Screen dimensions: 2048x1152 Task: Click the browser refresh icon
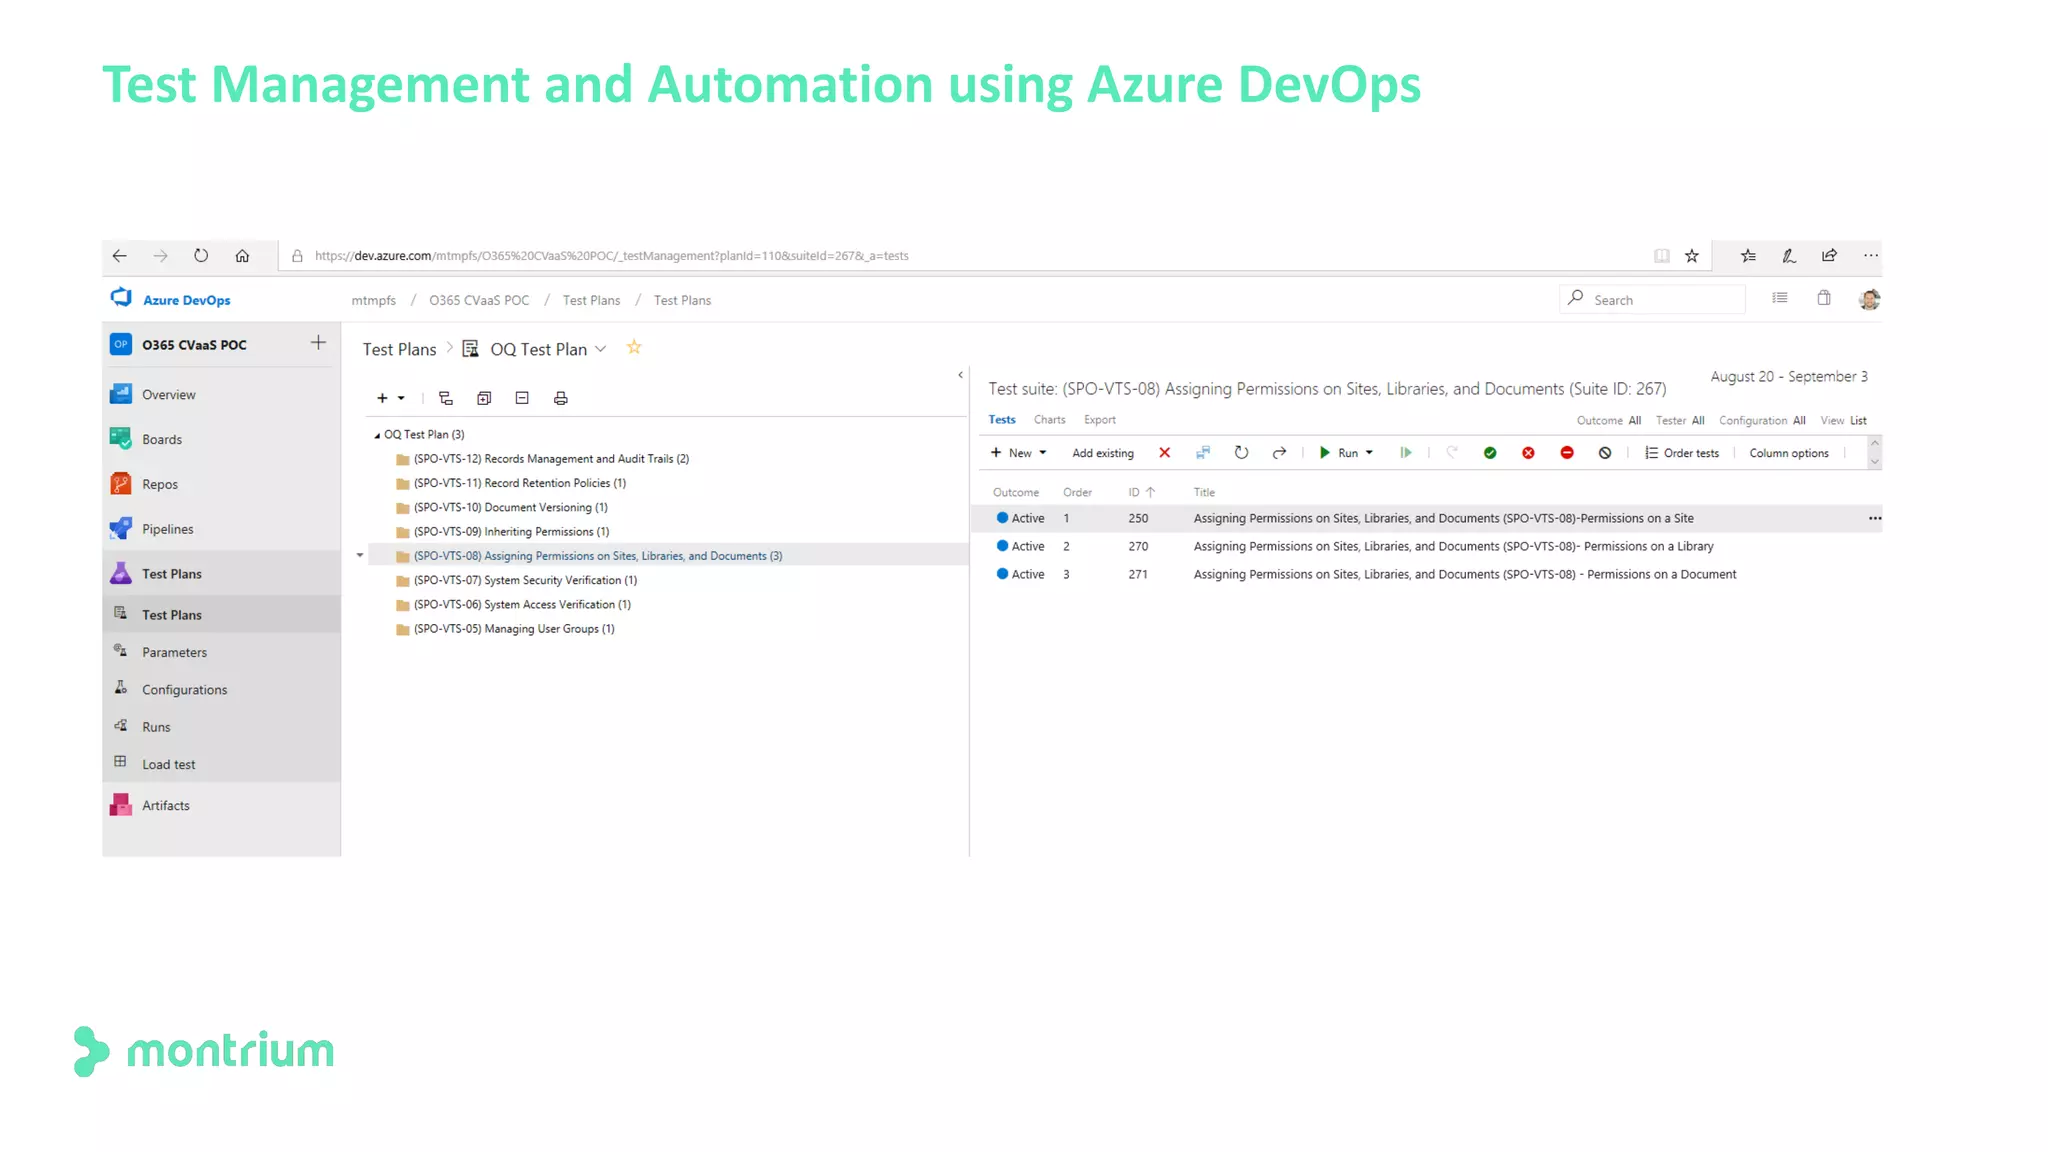[x=201, y=256]
